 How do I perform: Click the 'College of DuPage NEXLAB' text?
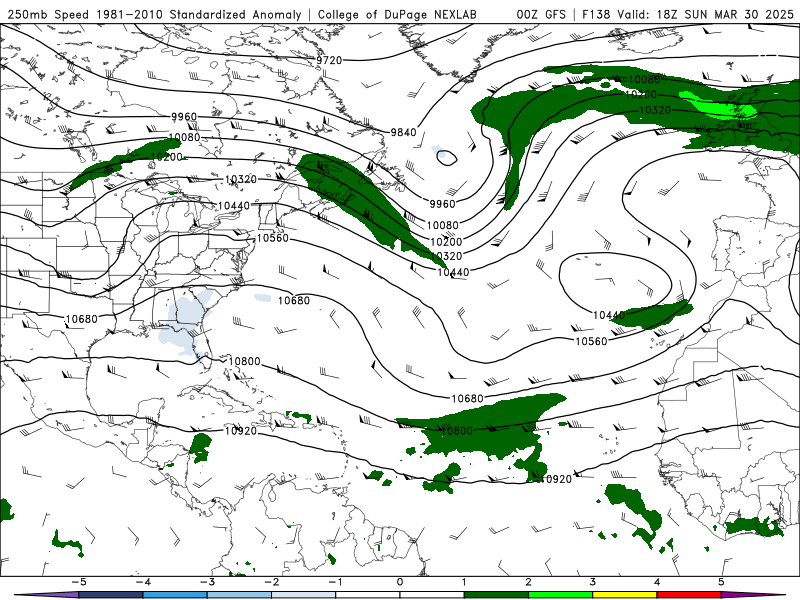coord(397,14)
